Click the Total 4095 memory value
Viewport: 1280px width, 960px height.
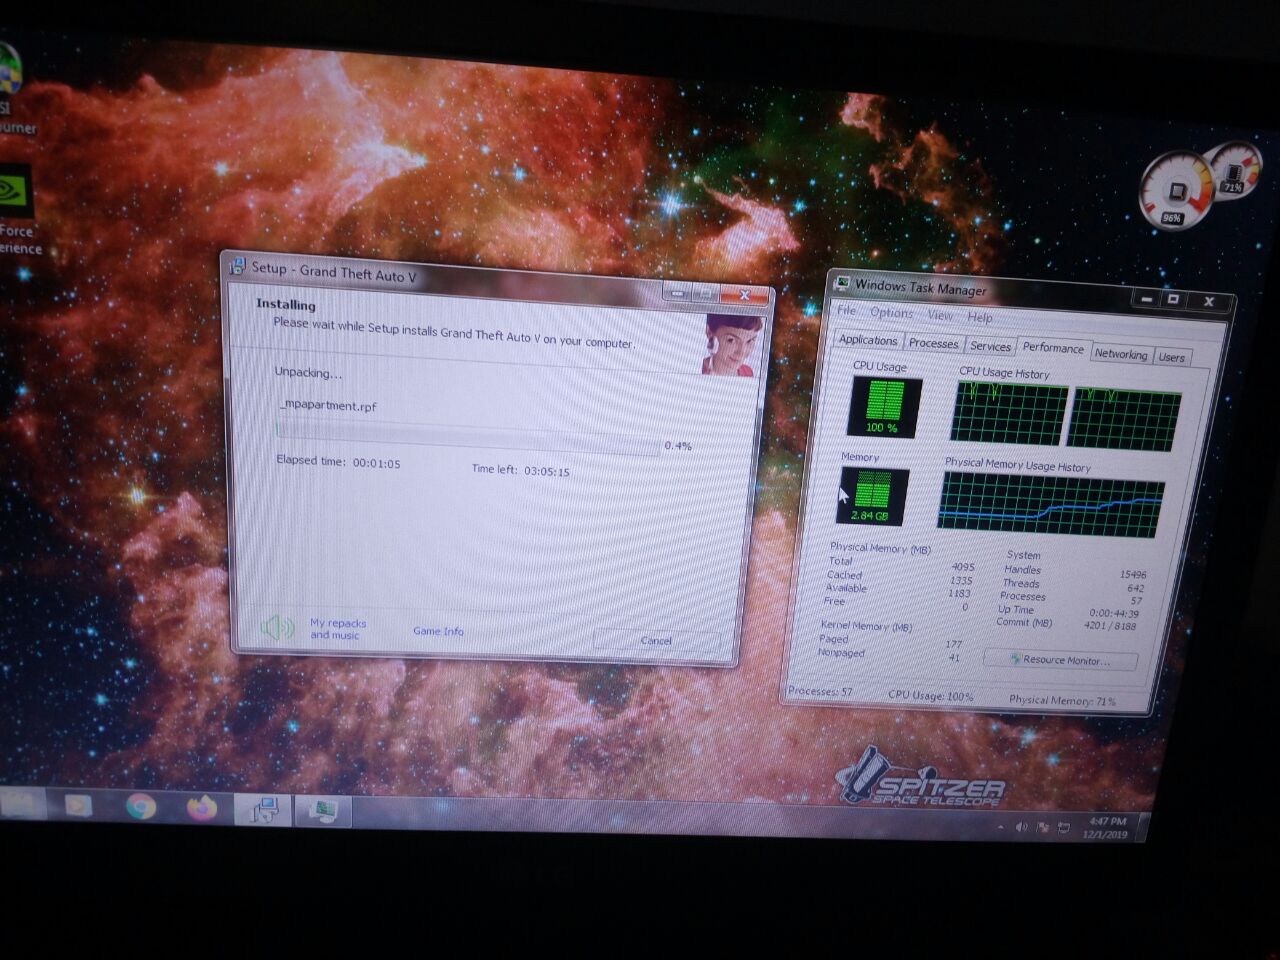(962, 567)
